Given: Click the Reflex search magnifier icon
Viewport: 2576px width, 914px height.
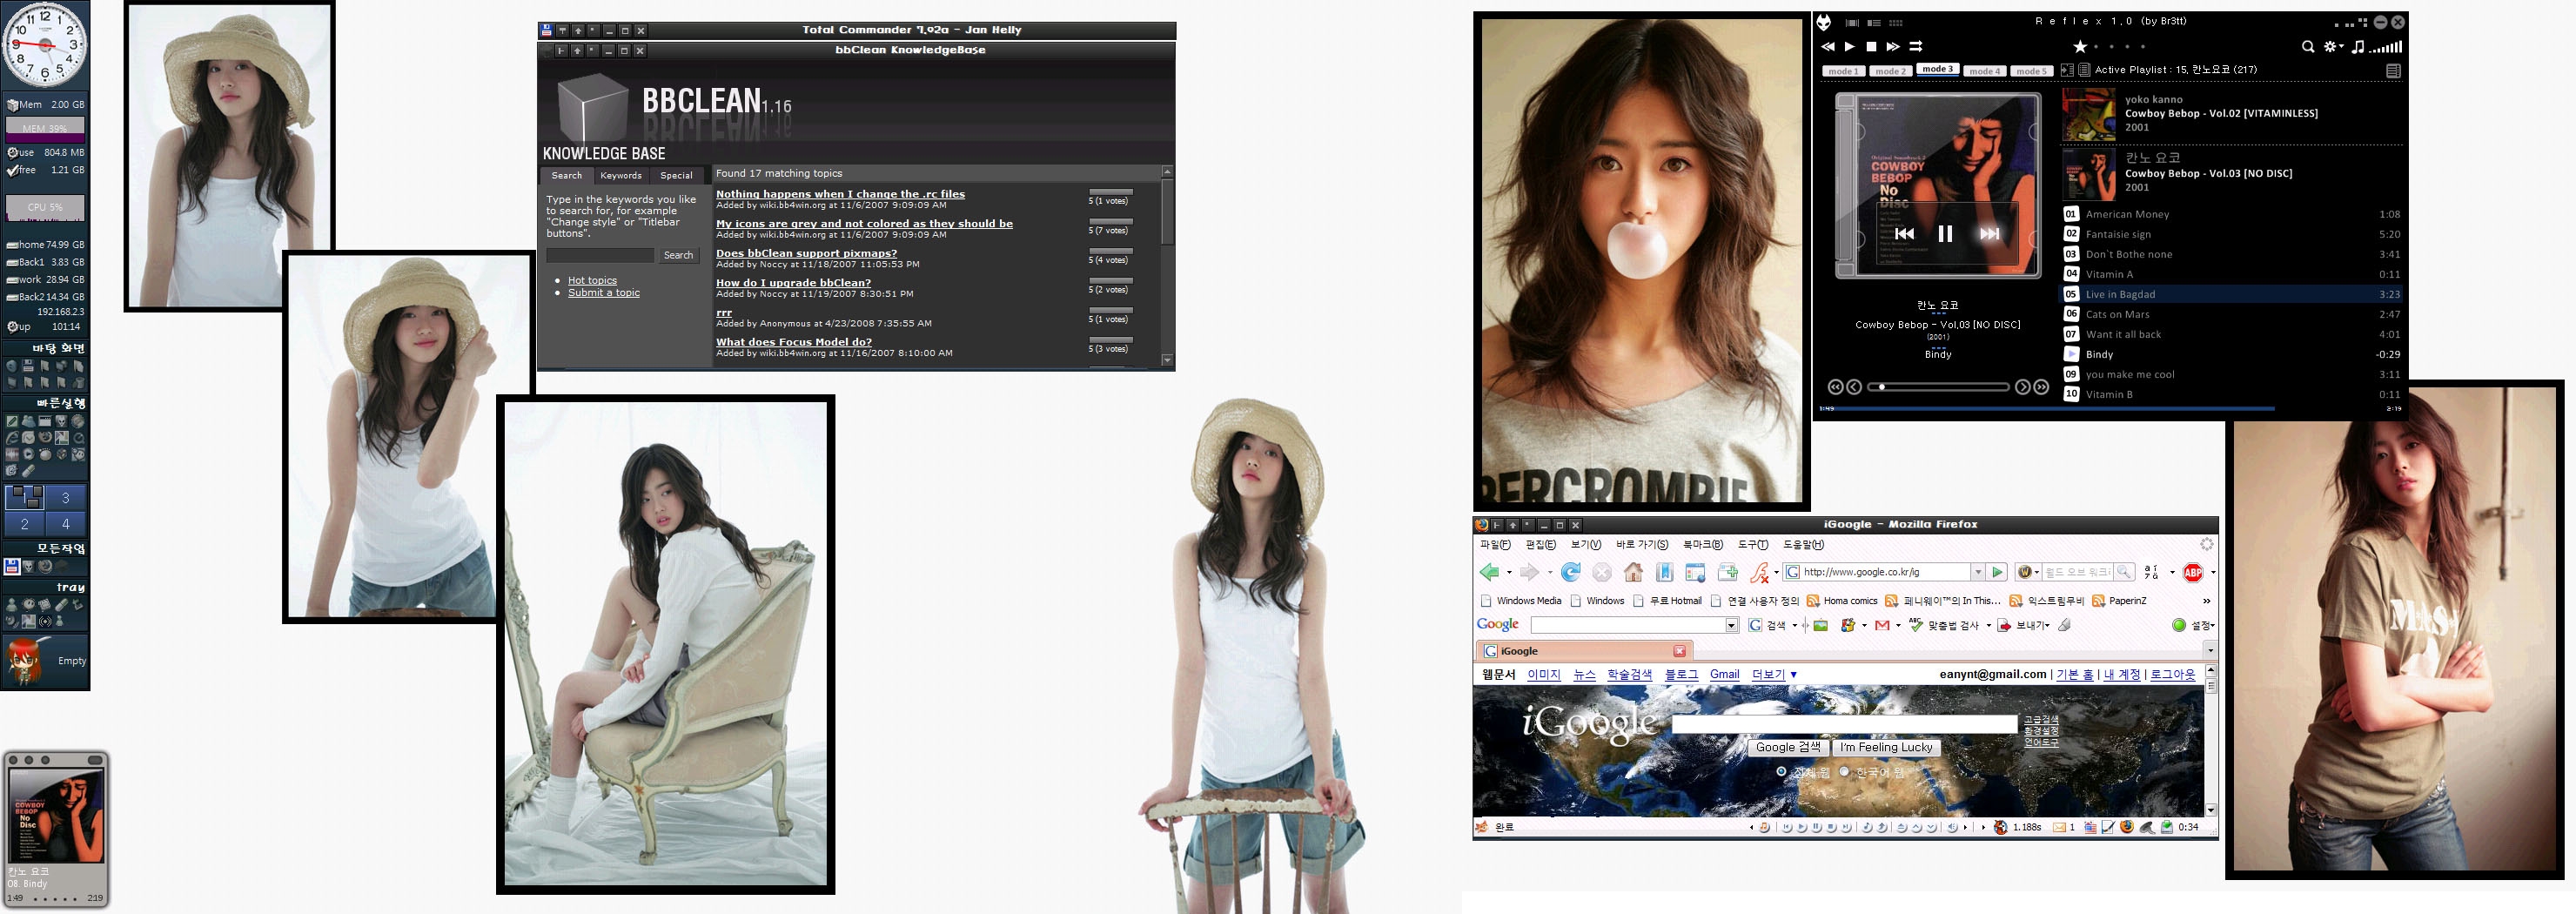Looking at the screenshot, I should click(2308, 46).
